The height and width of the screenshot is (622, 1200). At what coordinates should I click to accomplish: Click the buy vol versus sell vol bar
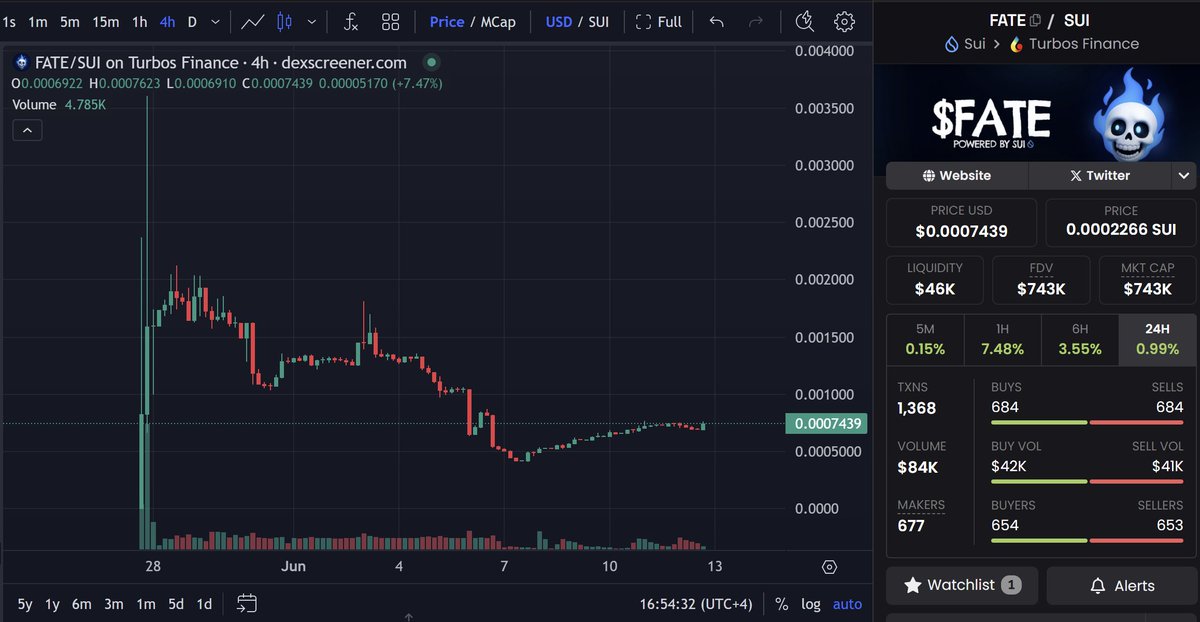(x=1087, y=482)
